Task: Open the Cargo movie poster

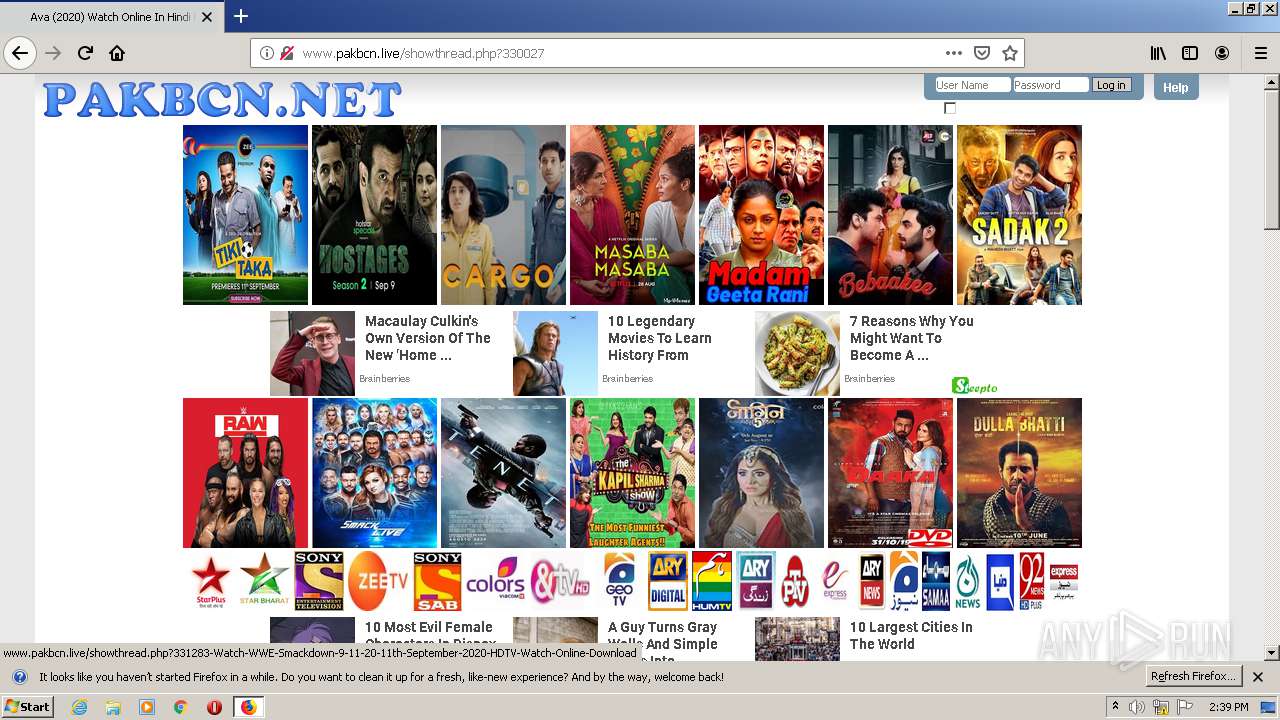Action: pos(503,215)
